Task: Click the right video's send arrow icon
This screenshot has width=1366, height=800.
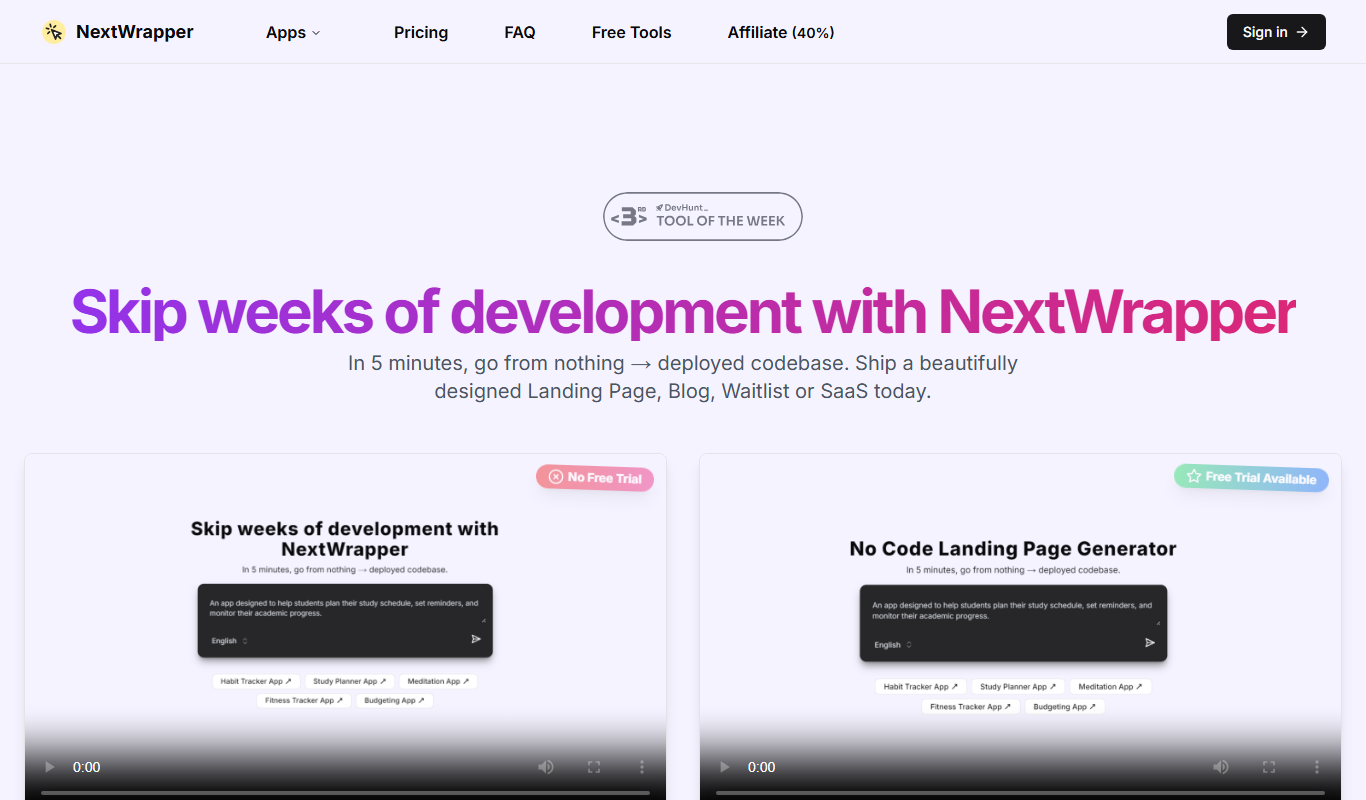Action: pos(1150,643)
